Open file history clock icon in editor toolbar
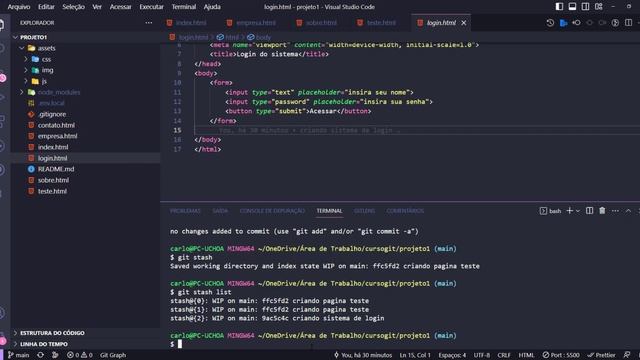 point(550,23)
